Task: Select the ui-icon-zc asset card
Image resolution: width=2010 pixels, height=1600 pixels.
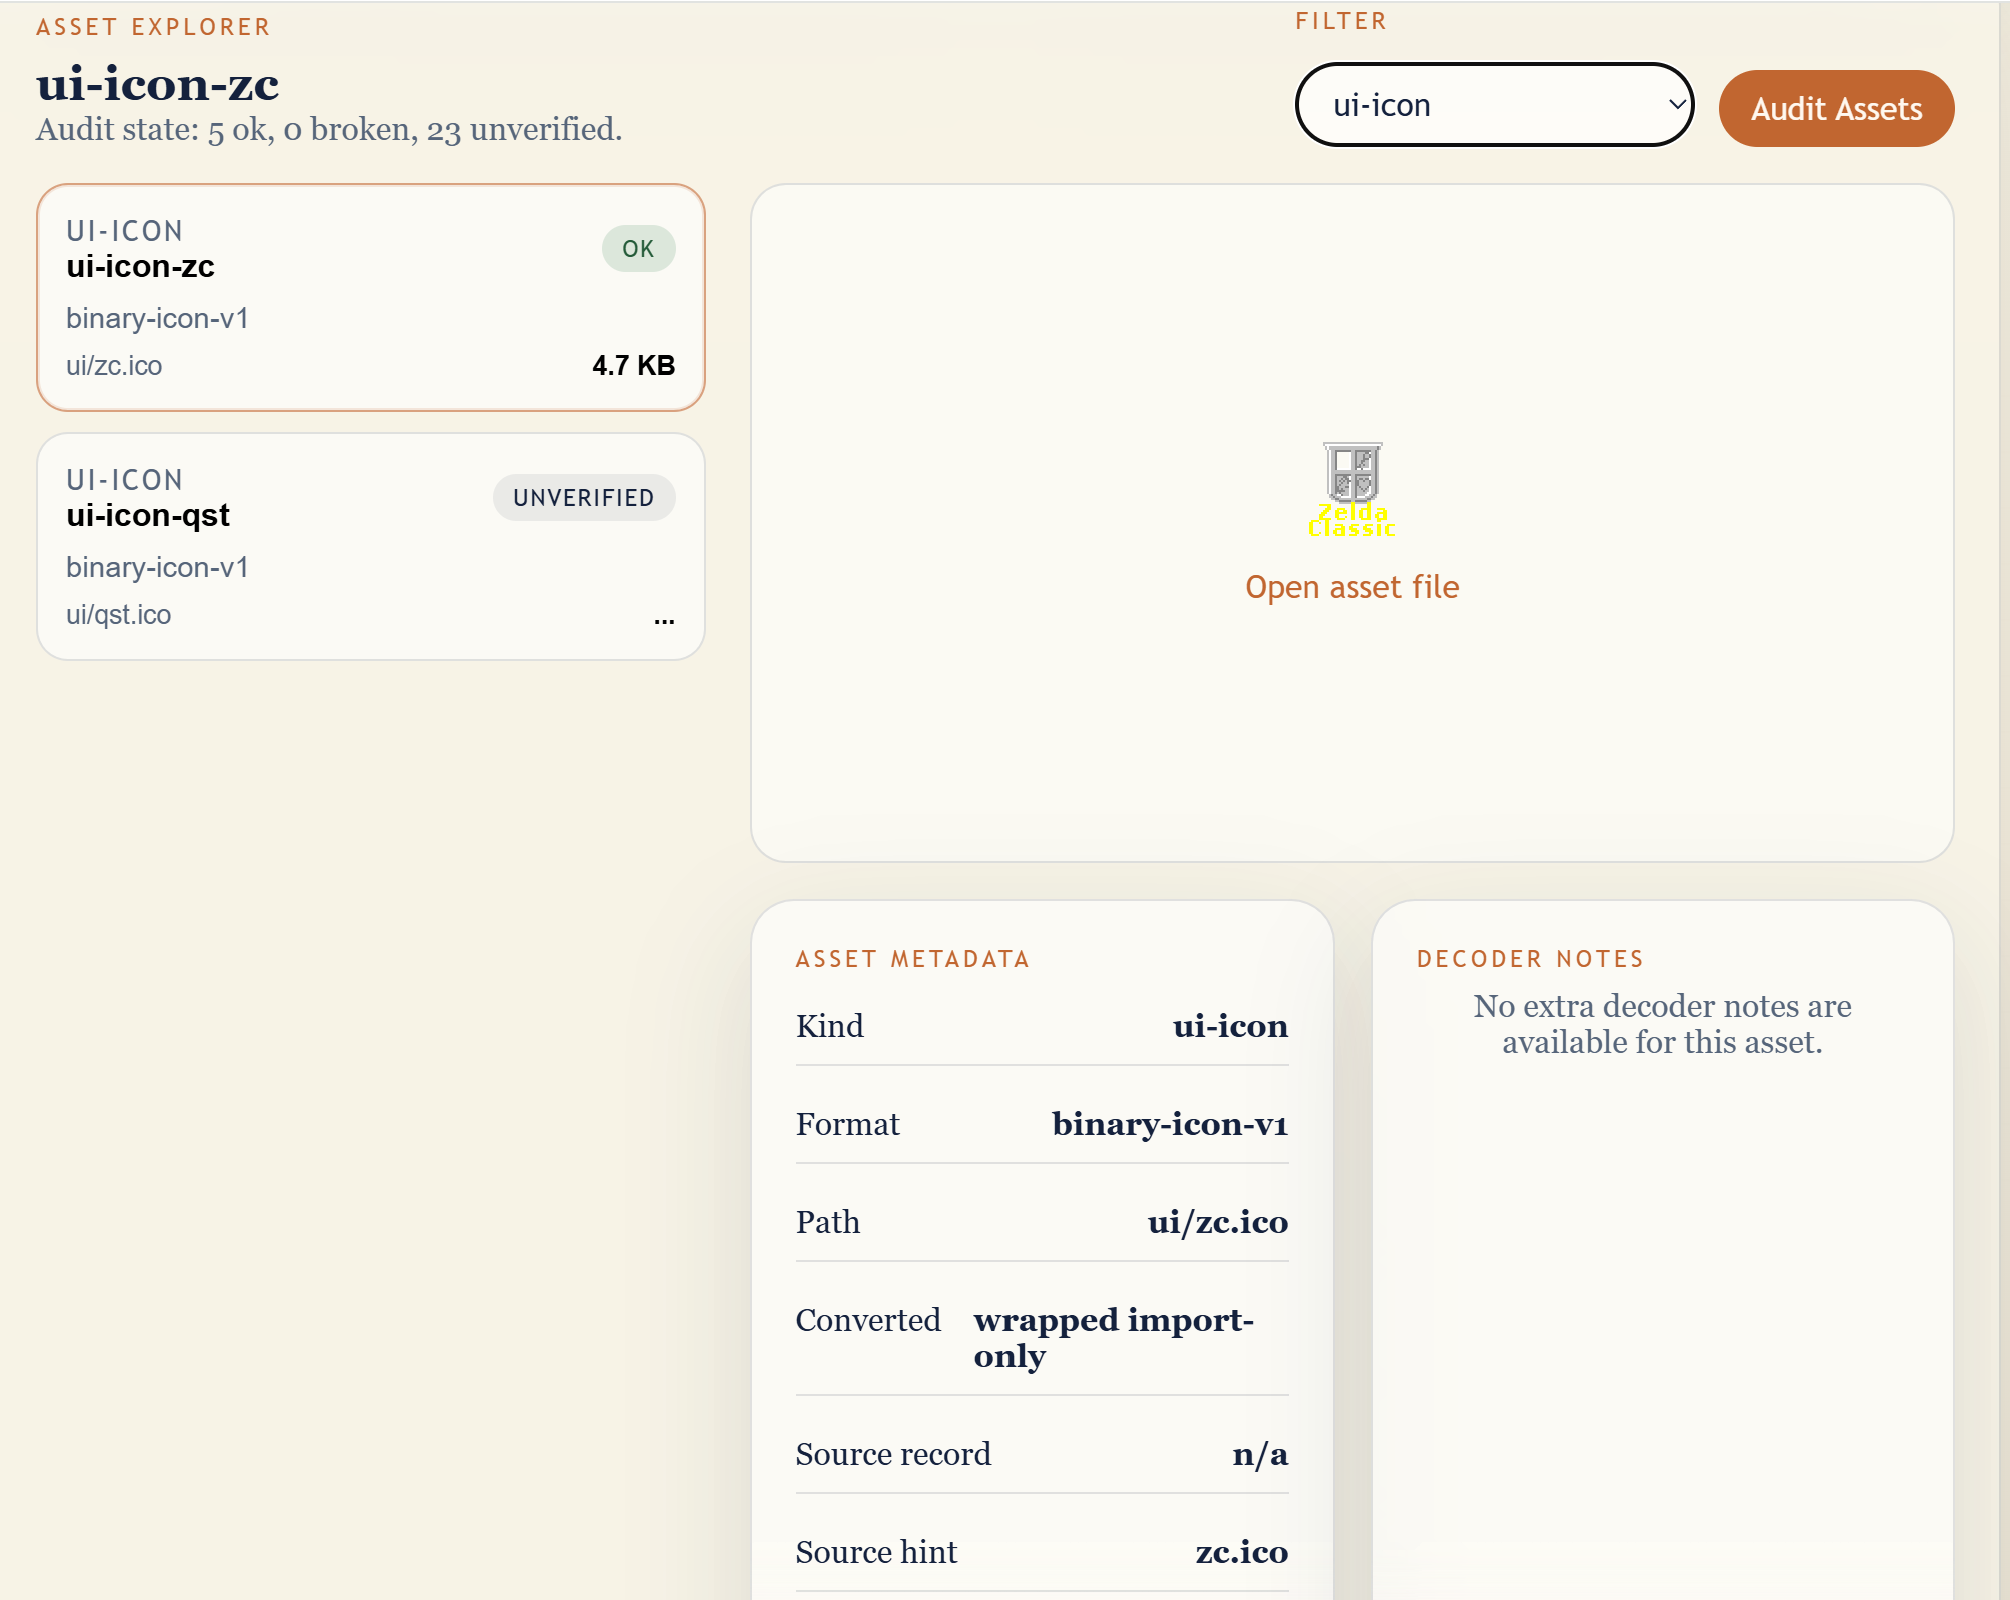Action: (x=371, y=297)
